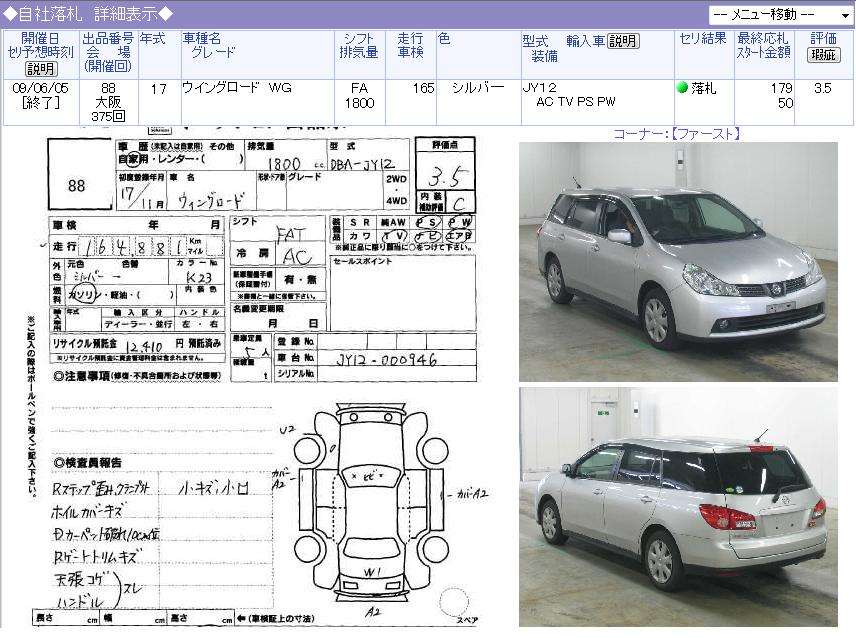Open the rear view car photo
This screenshot has width=856, height=638.
tap(678, 507)
